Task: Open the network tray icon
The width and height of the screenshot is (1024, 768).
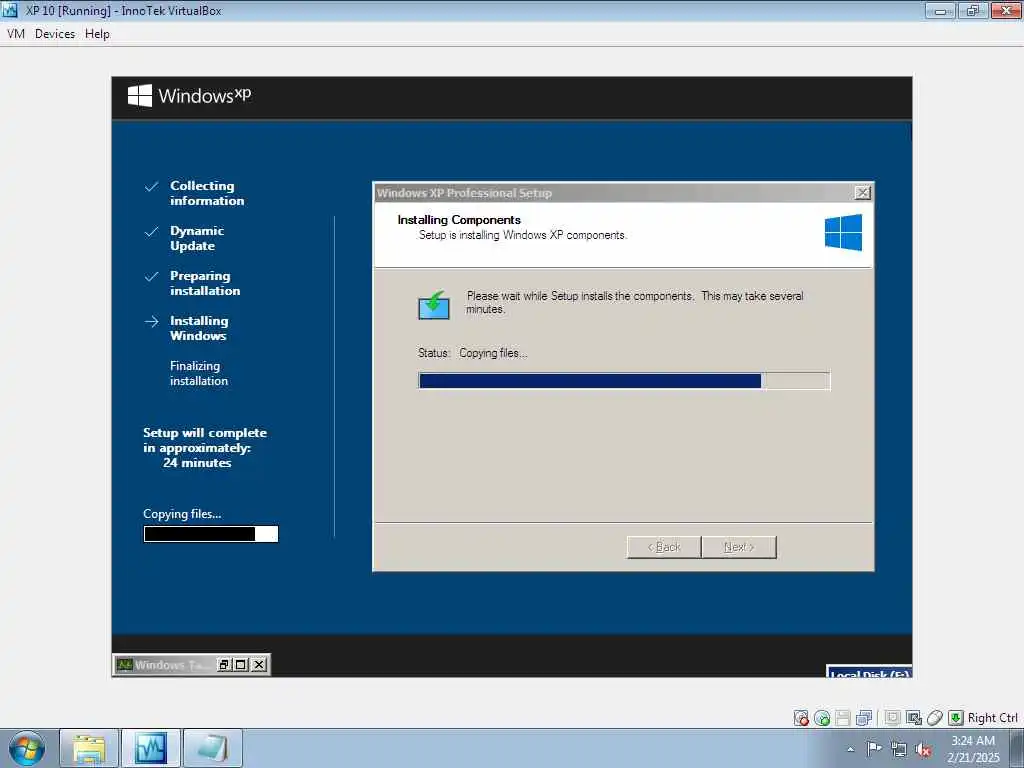Action: (899, 750)
